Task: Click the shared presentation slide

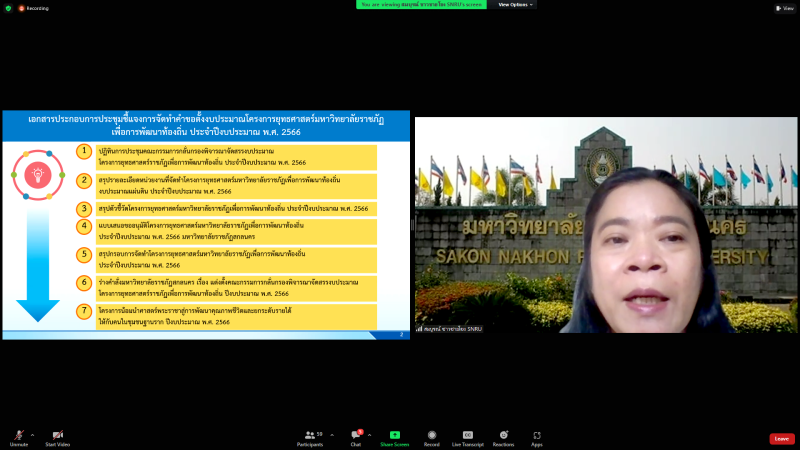Action: point(205,225)
